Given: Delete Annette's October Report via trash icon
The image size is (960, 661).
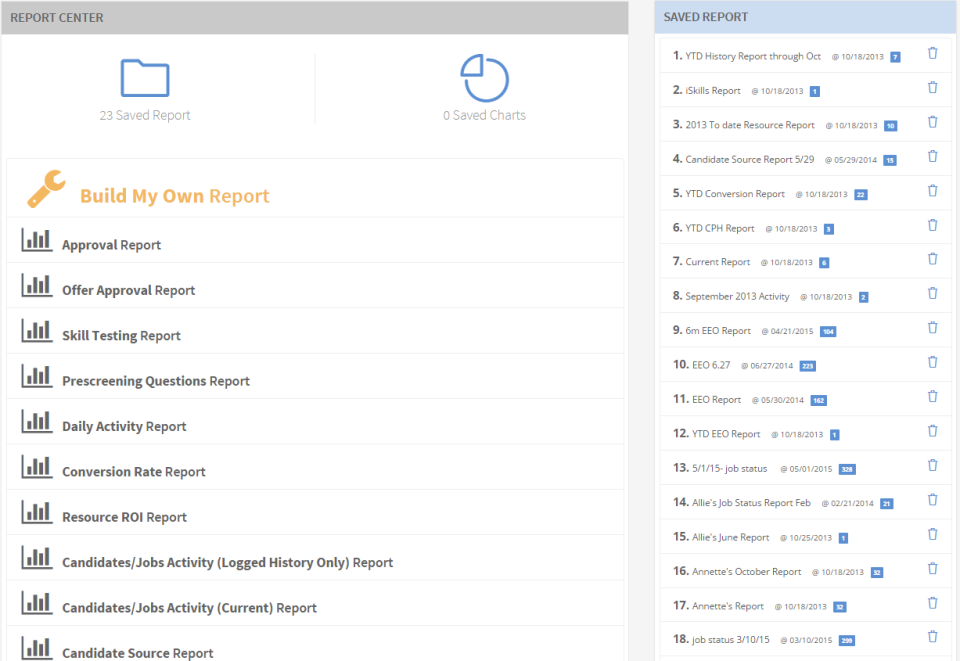Looking at the screenshot, I should (932, 570).
